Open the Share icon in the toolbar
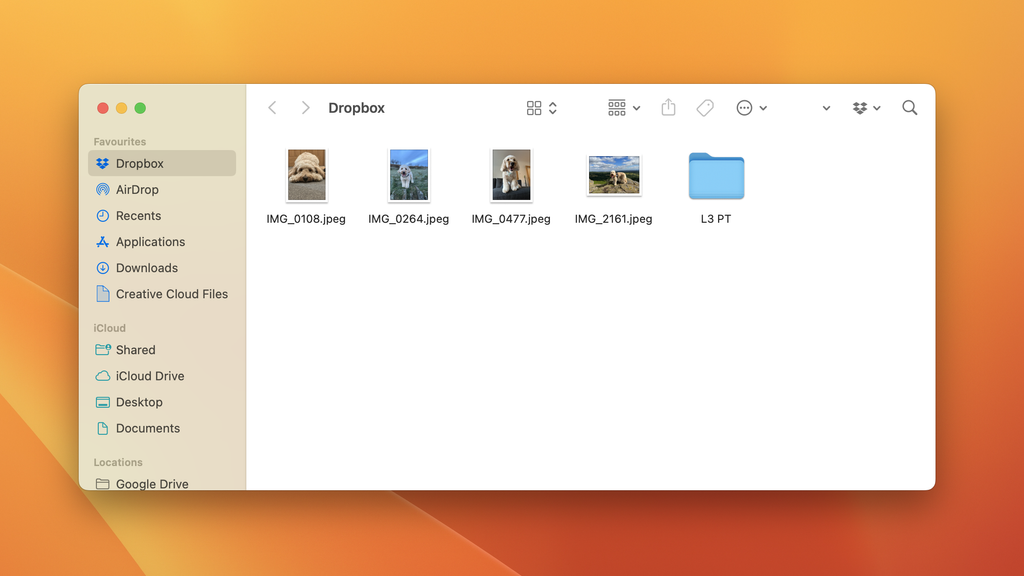 pyautogui.click(x=668, y=107)
